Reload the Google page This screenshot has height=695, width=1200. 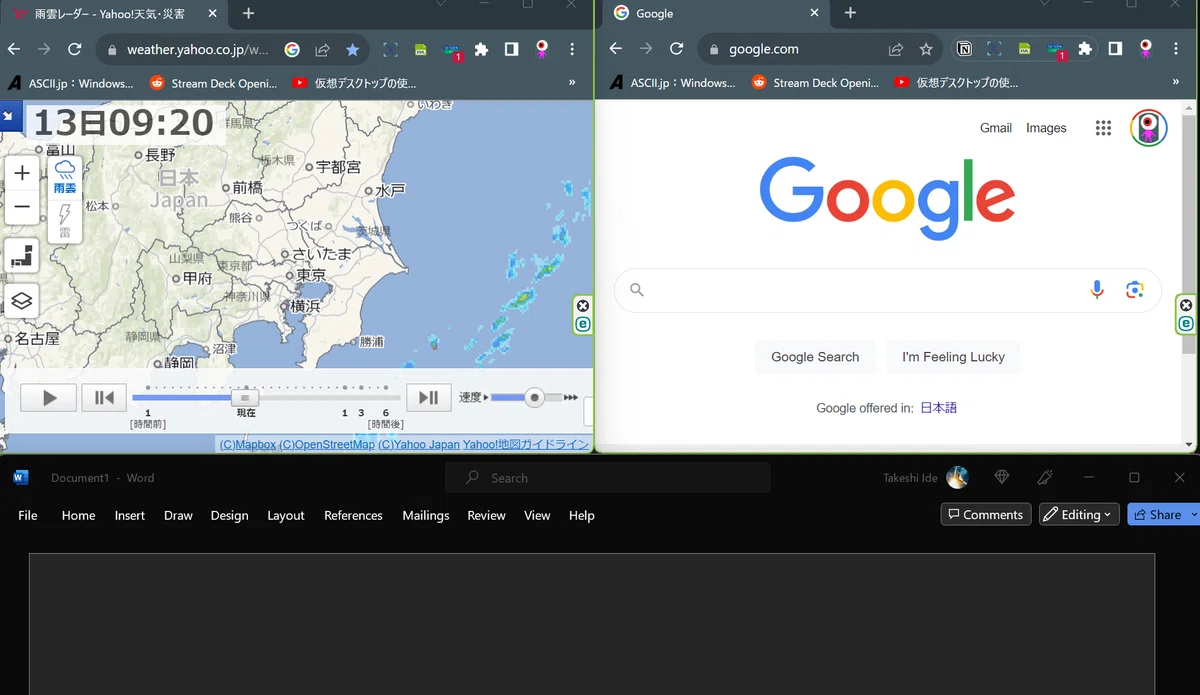click(676, 49)
